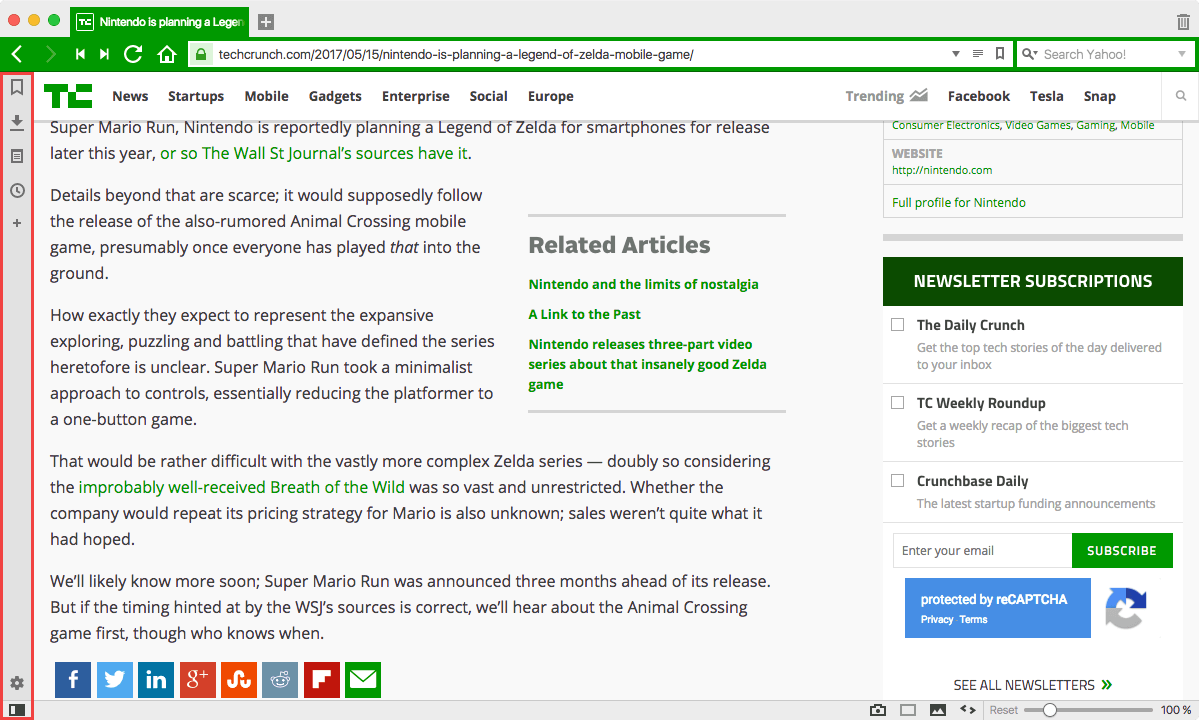Open the Bookmarks panel in sidebar
1199x720 pixels.
click(17, 87)
